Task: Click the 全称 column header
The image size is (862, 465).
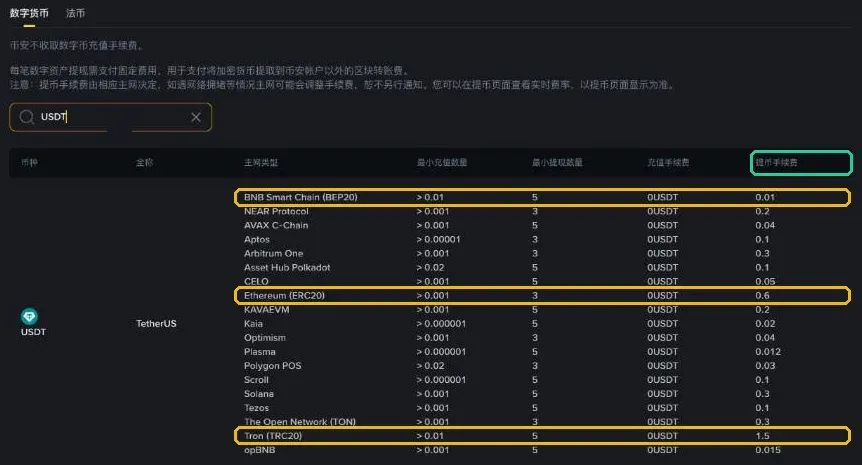Action: (x=145, y=162)
